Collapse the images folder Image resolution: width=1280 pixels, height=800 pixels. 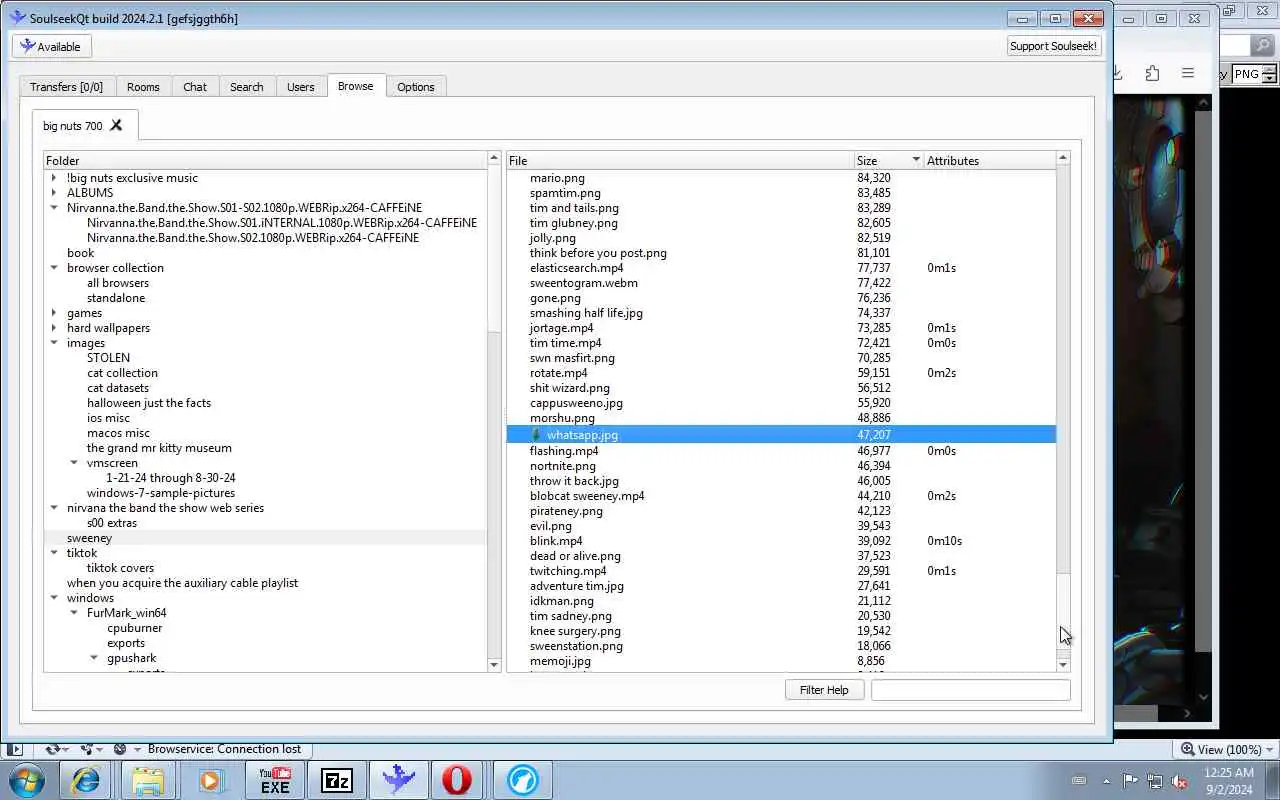(54, 343)
